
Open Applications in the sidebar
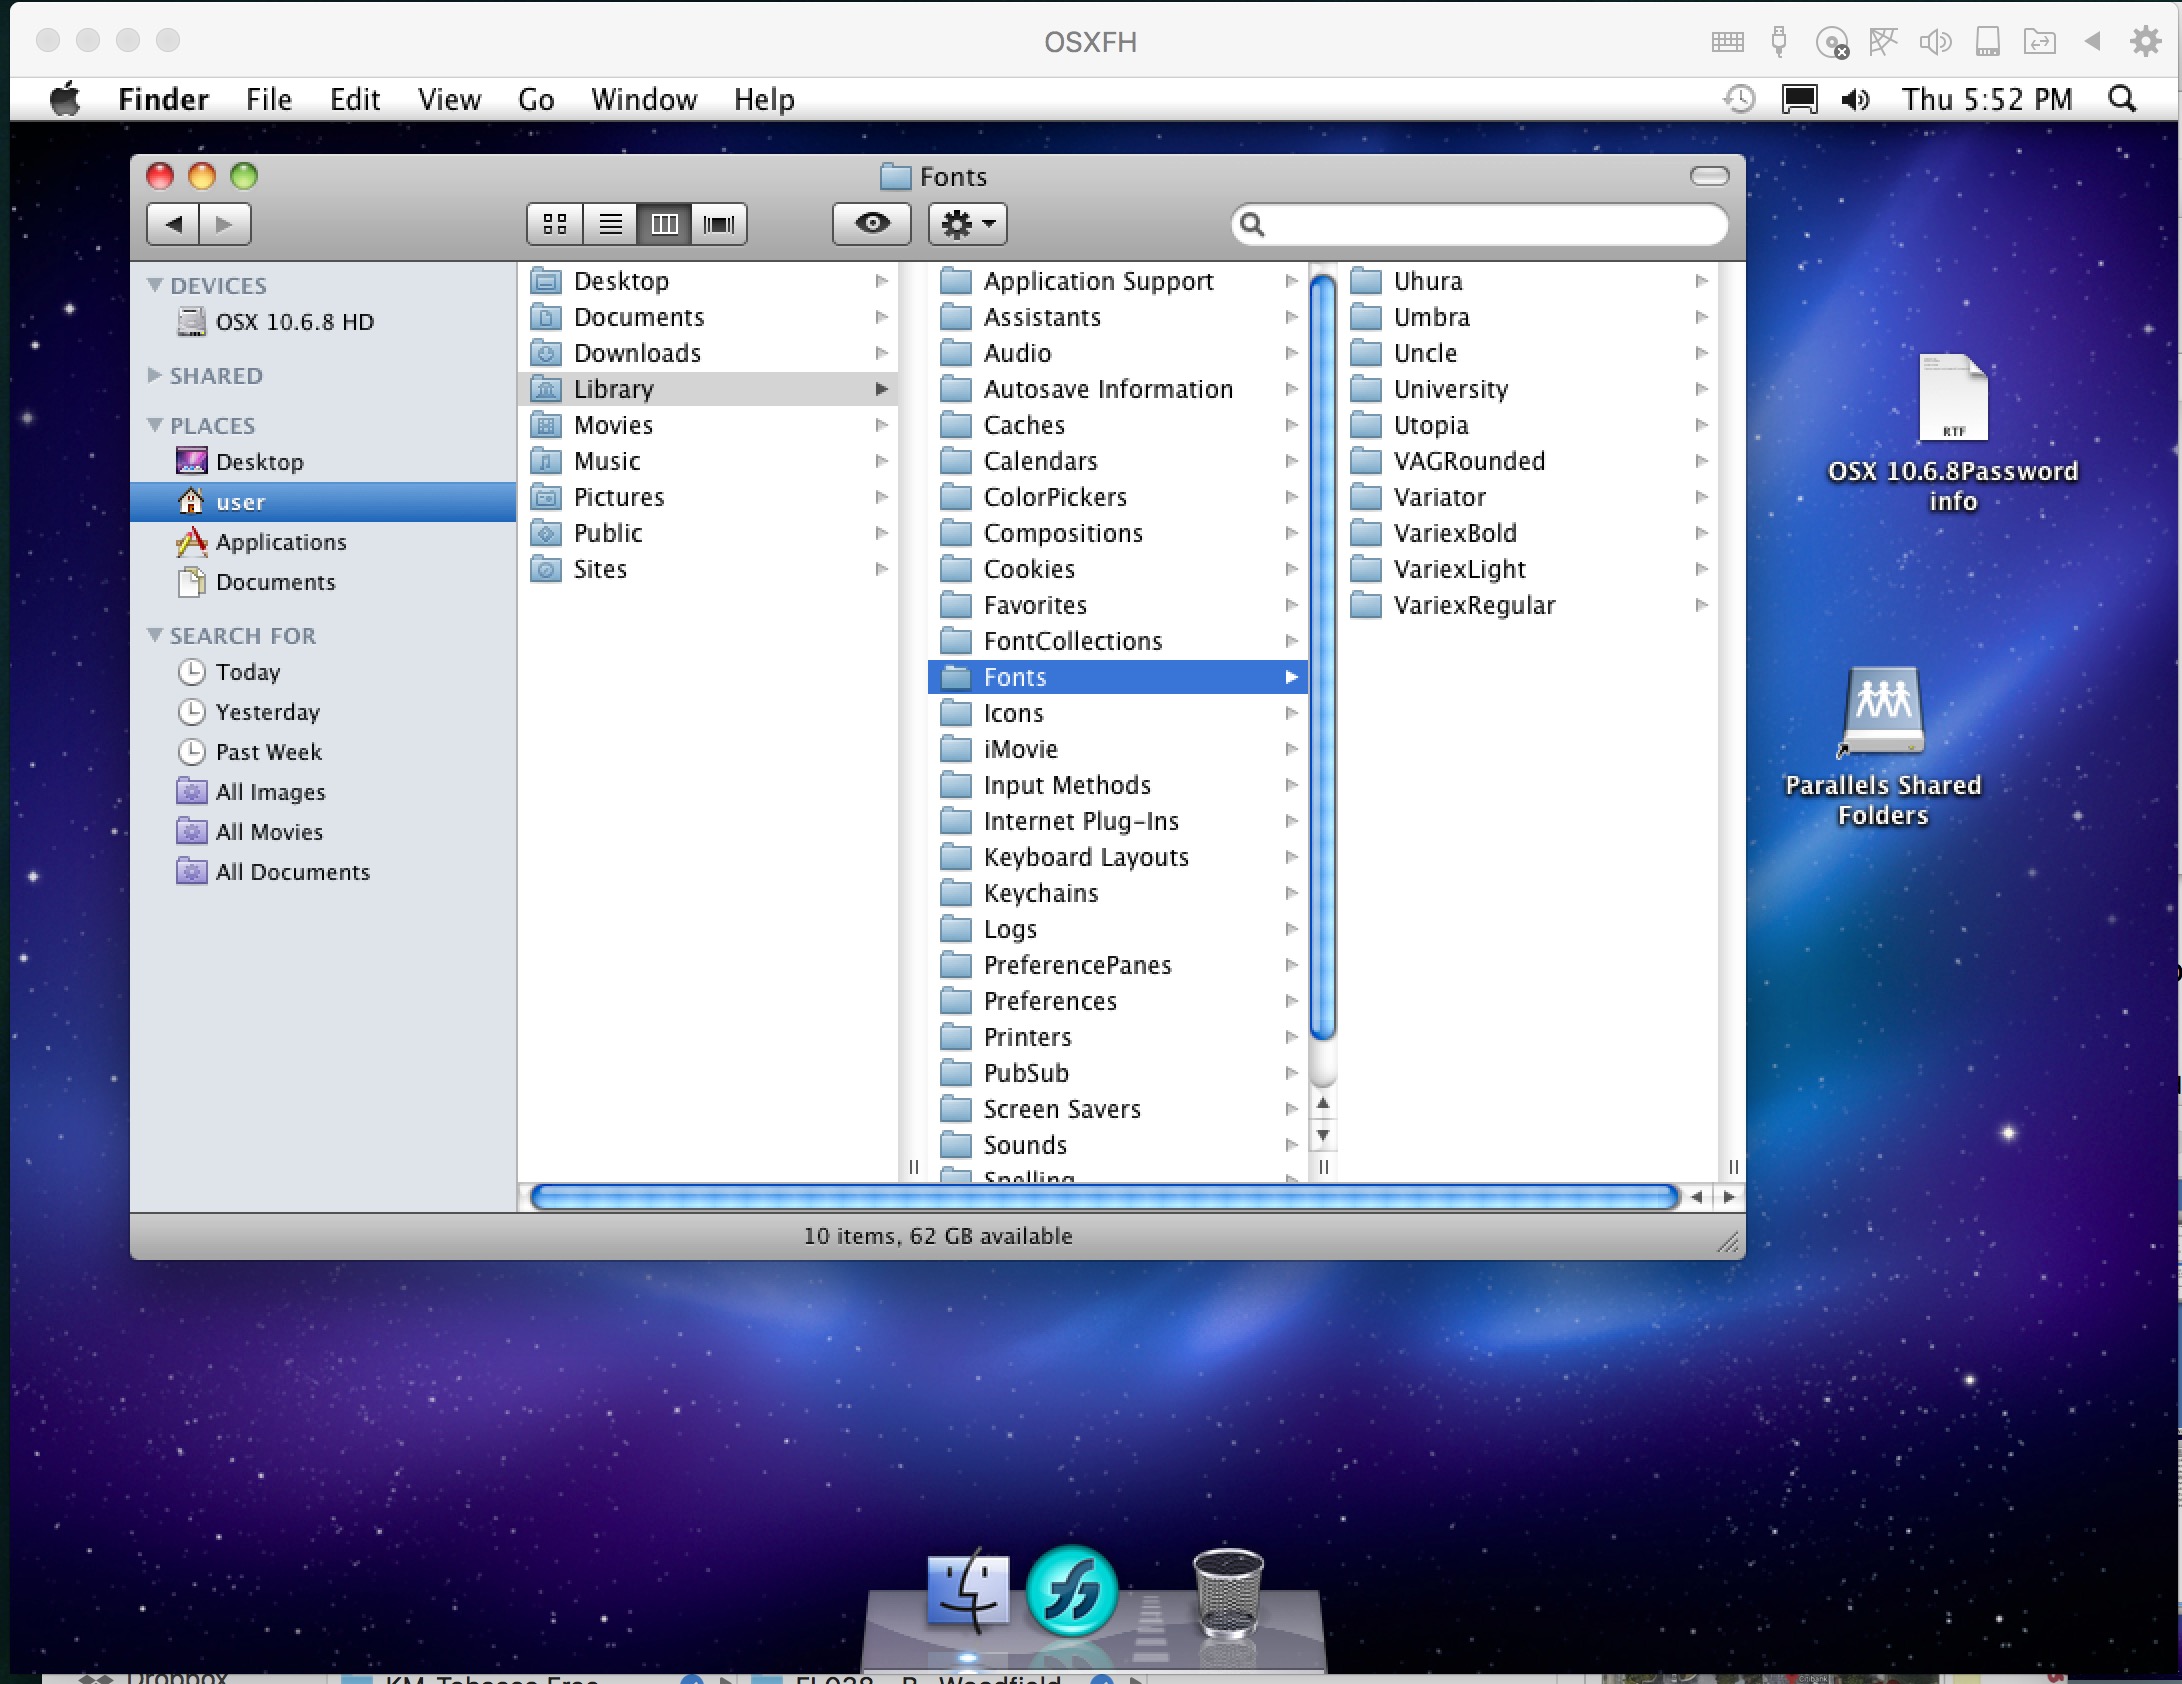pos(323,542)
